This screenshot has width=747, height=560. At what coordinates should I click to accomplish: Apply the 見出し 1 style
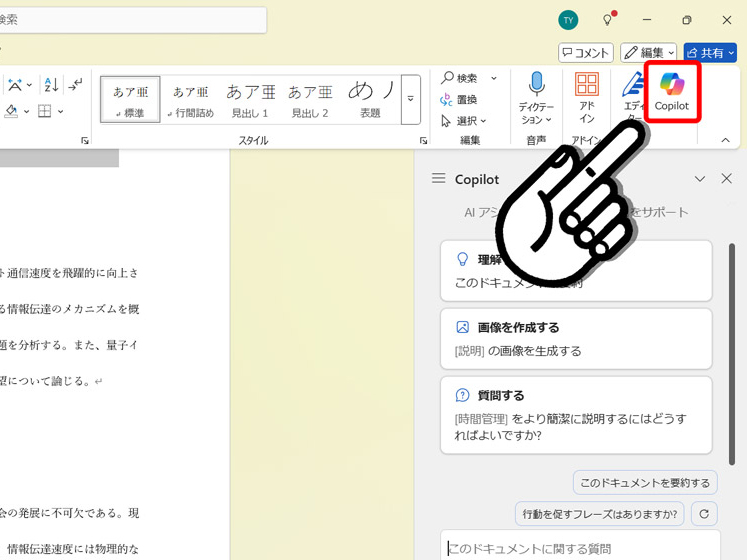point(250,100)
